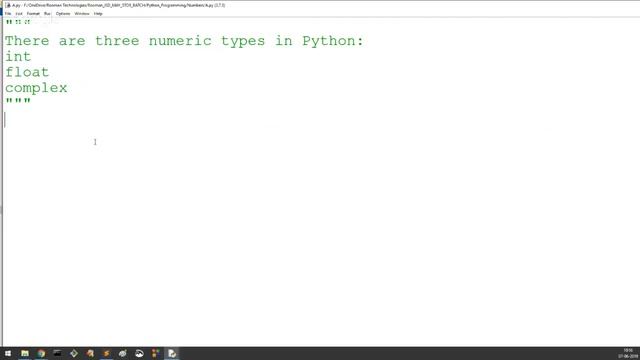Click the IDLE icon in the title bar

[7, 5]
